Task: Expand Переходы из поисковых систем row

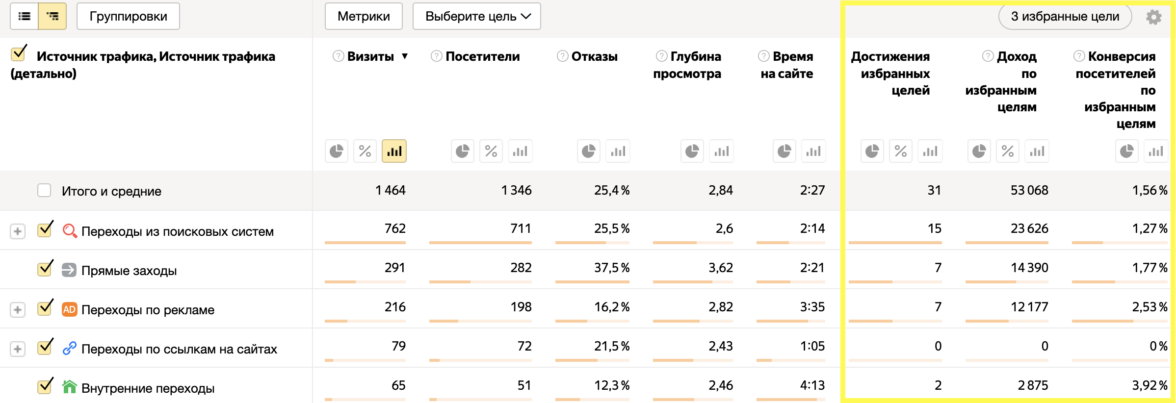Action: (x=17, y=231)
